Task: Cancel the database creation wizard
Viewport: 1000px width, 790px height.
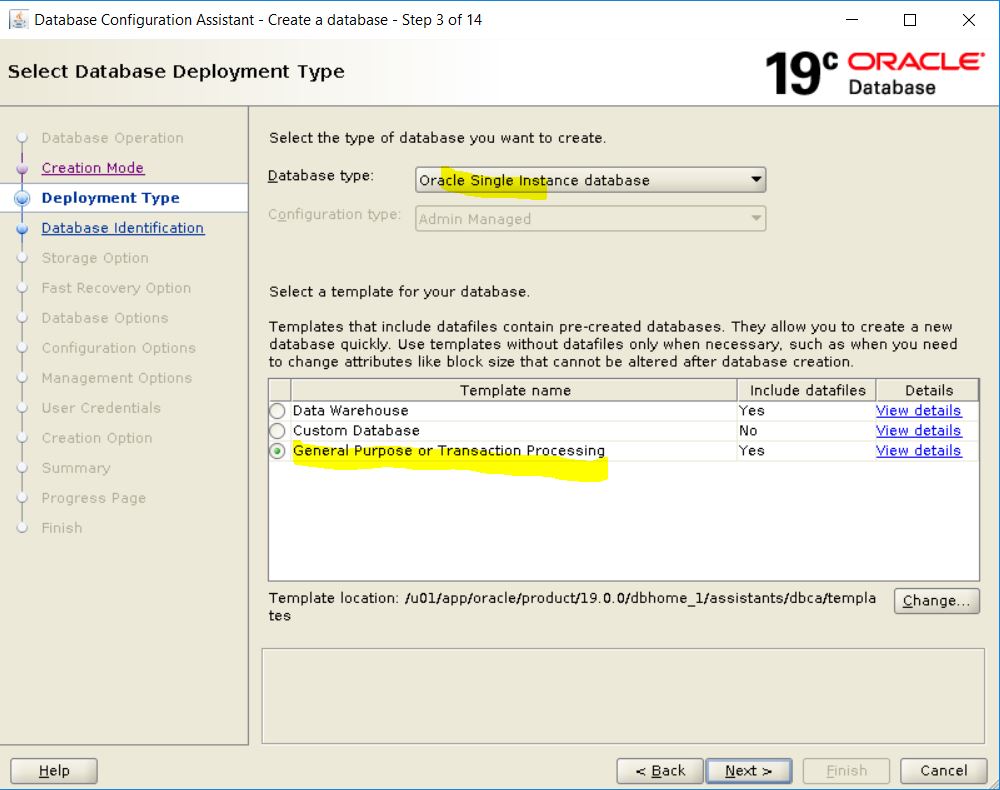Action: click(943, 771)
